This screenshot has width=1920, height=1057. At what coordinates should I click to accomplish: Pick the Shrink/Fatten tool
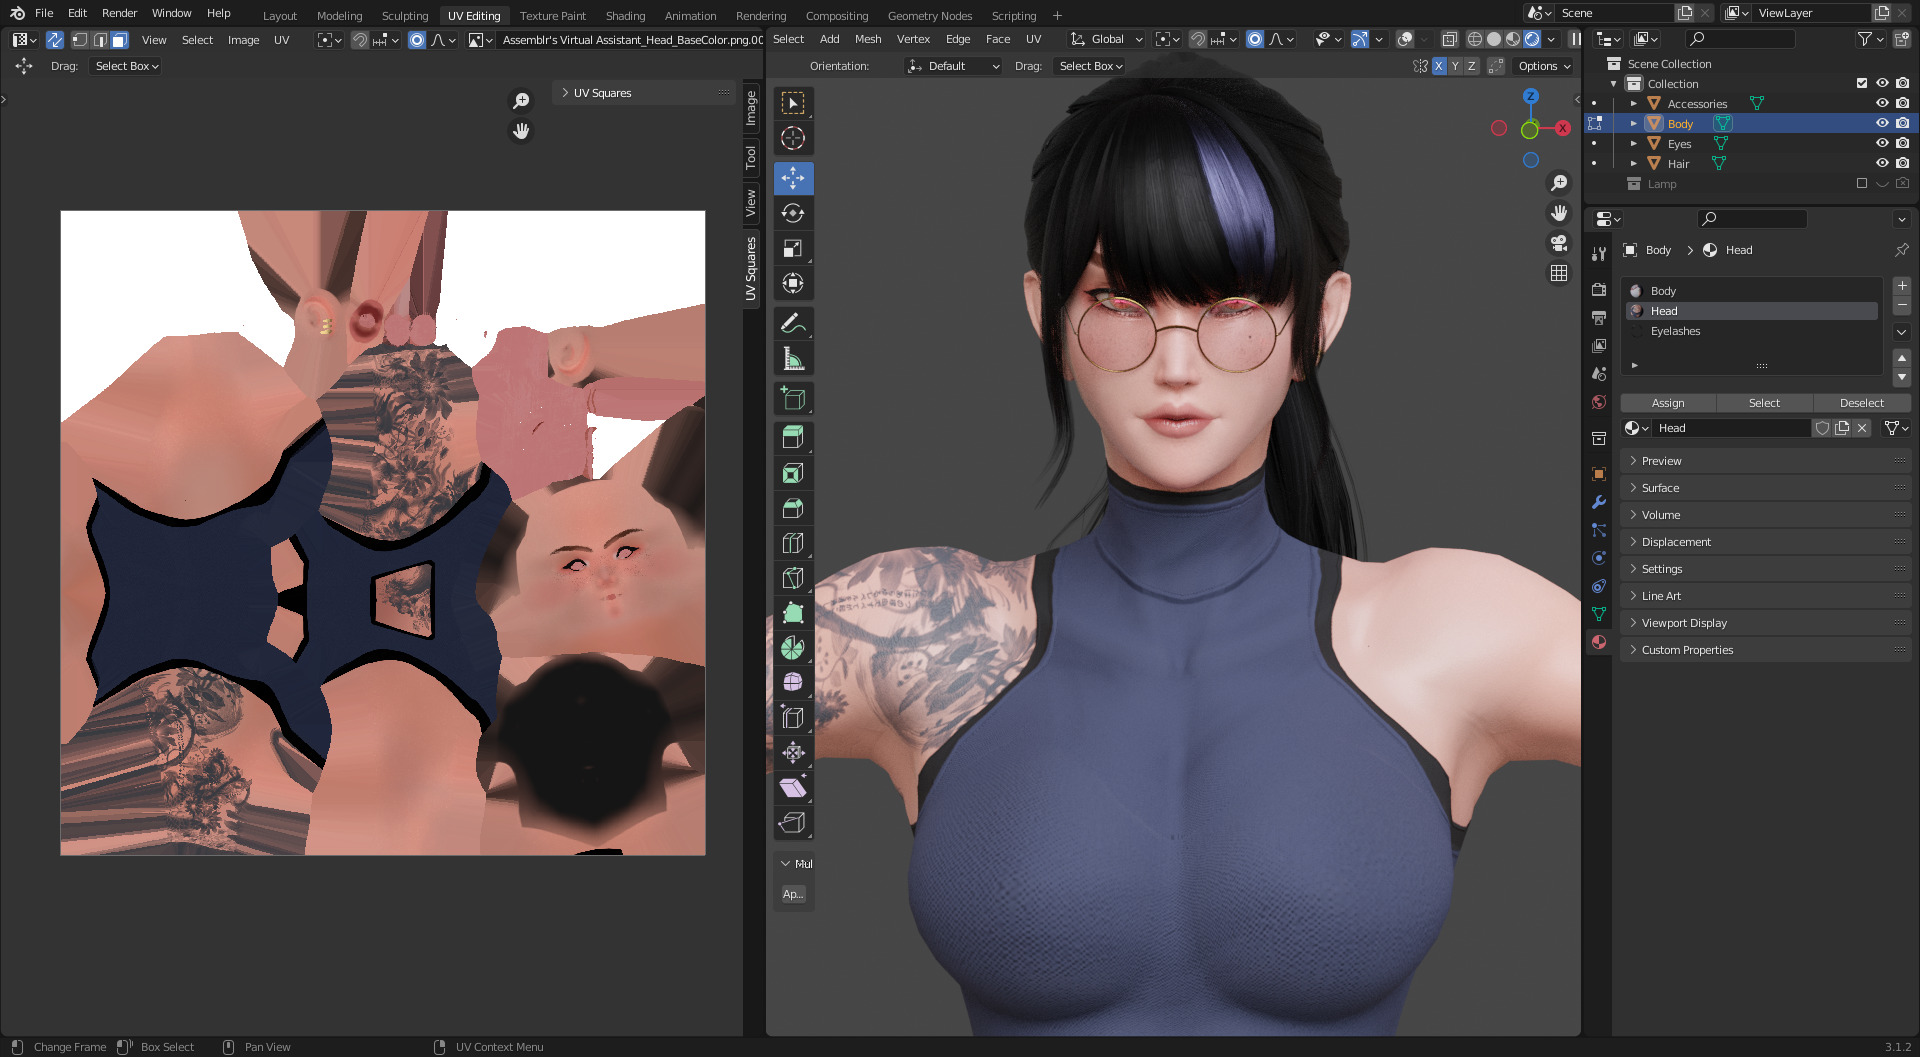[793, 753]
